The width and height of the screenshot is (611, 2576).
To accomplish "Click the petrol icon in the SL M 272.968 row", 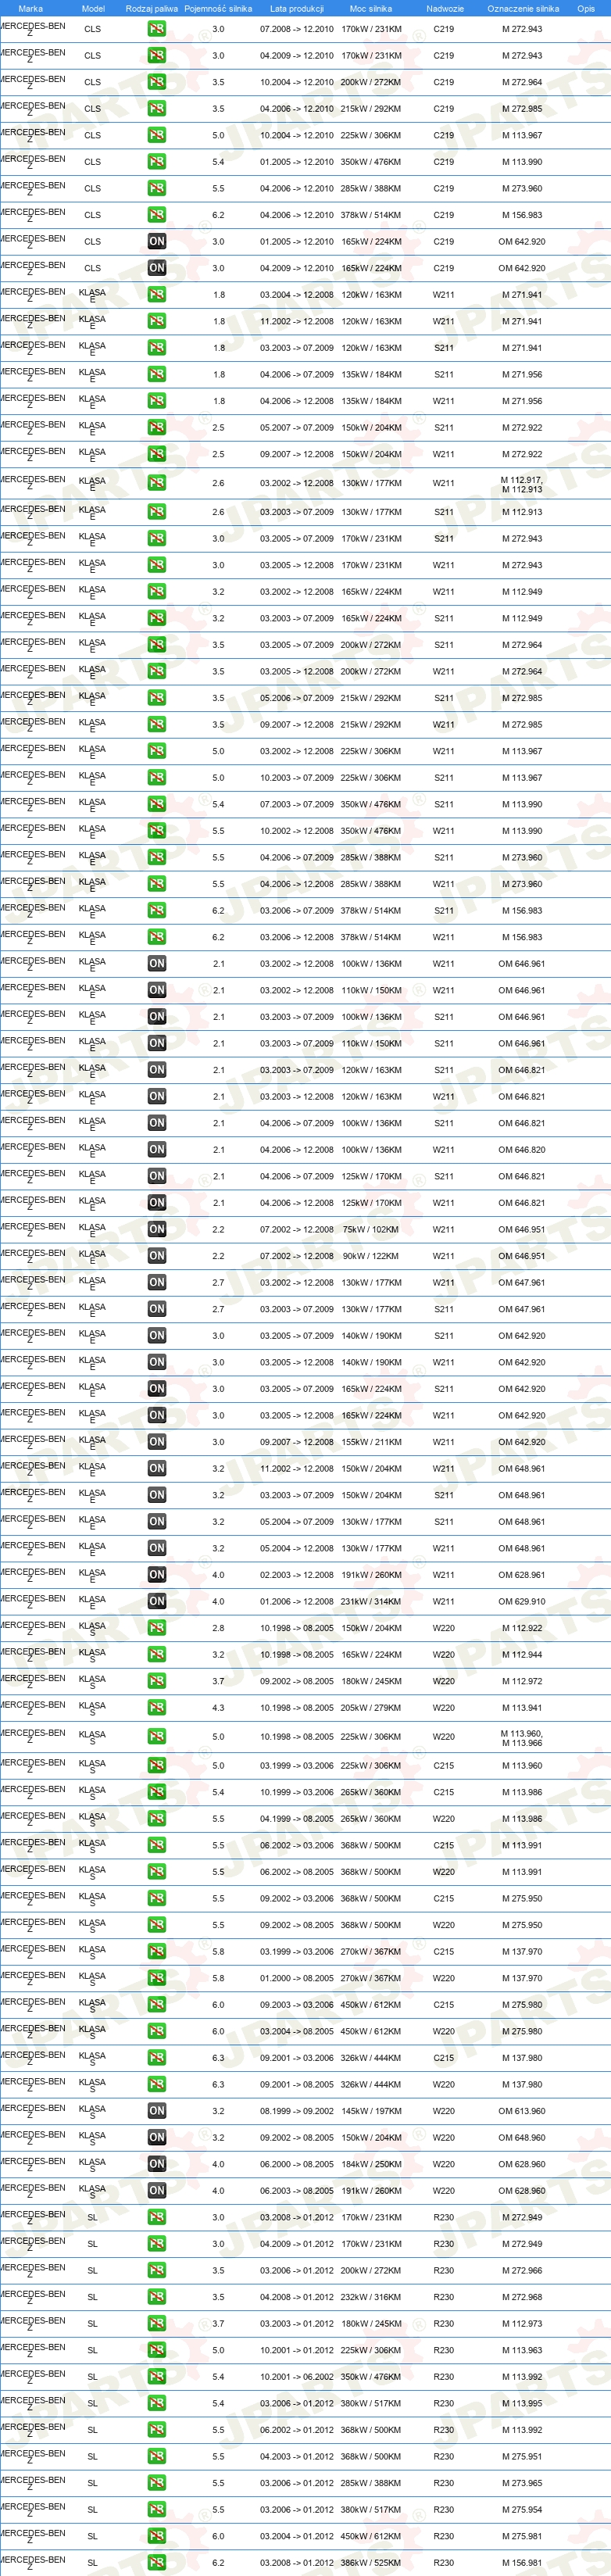I will [157, 2297].
